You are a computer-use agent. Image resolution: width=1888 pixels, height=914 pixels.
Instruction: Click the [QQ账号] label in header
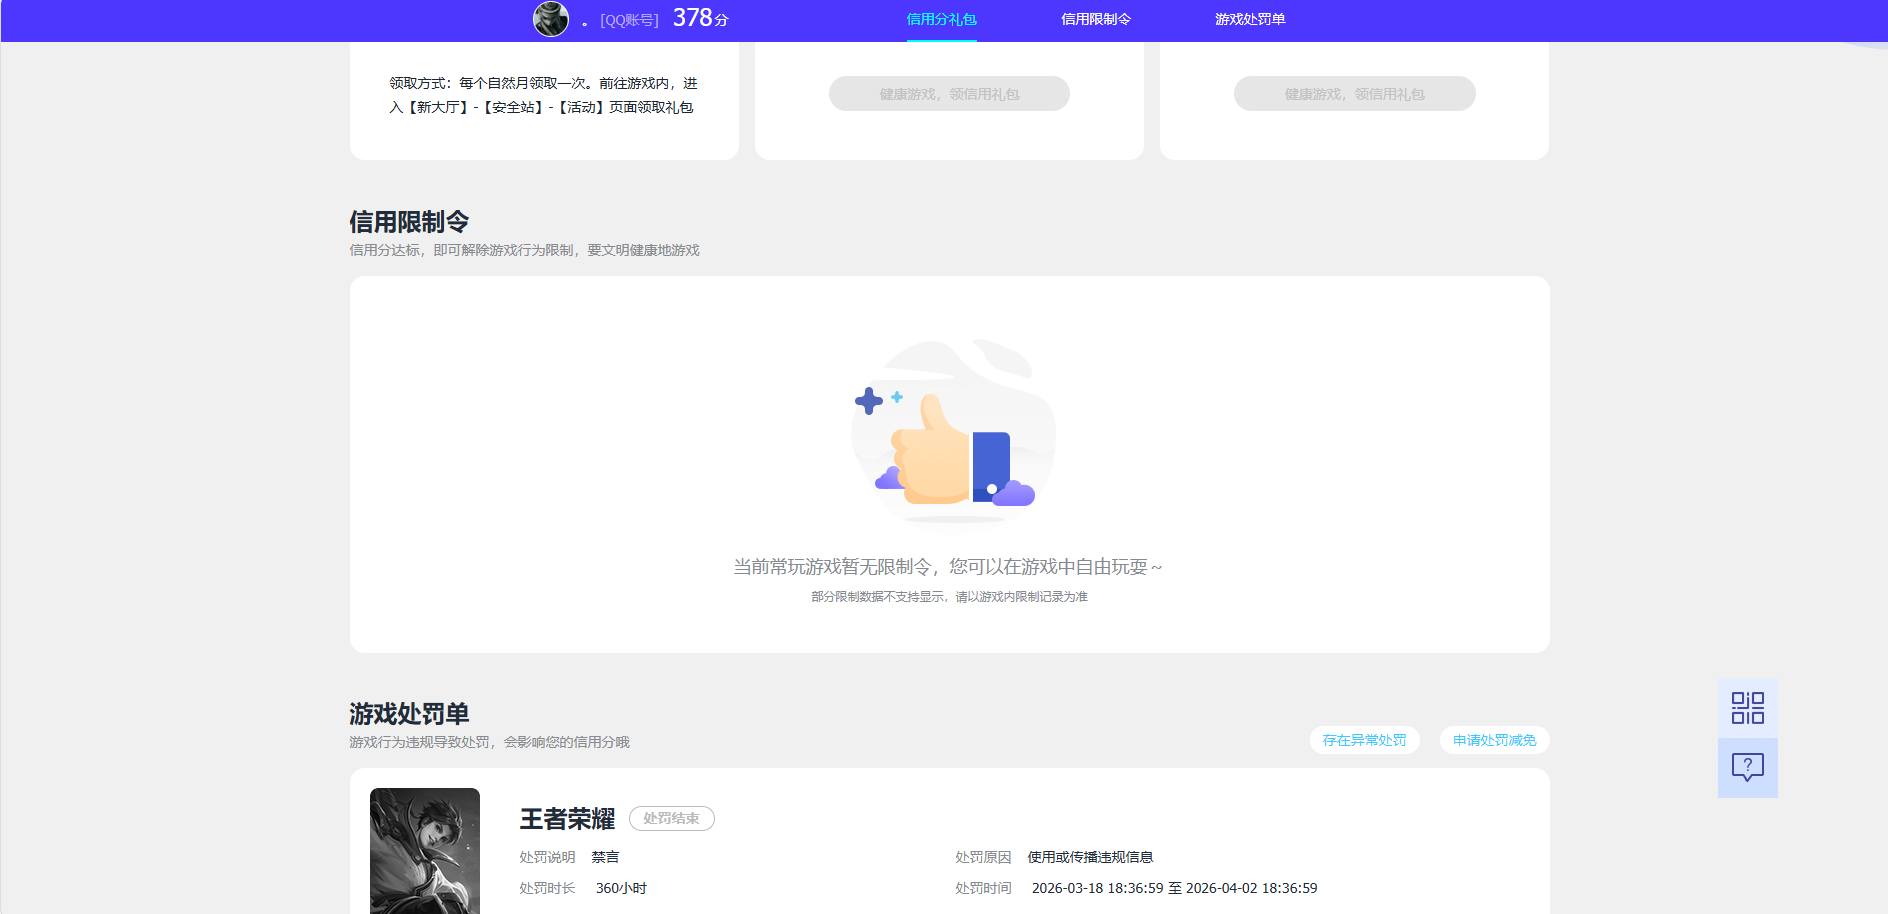tap(629, 20)
